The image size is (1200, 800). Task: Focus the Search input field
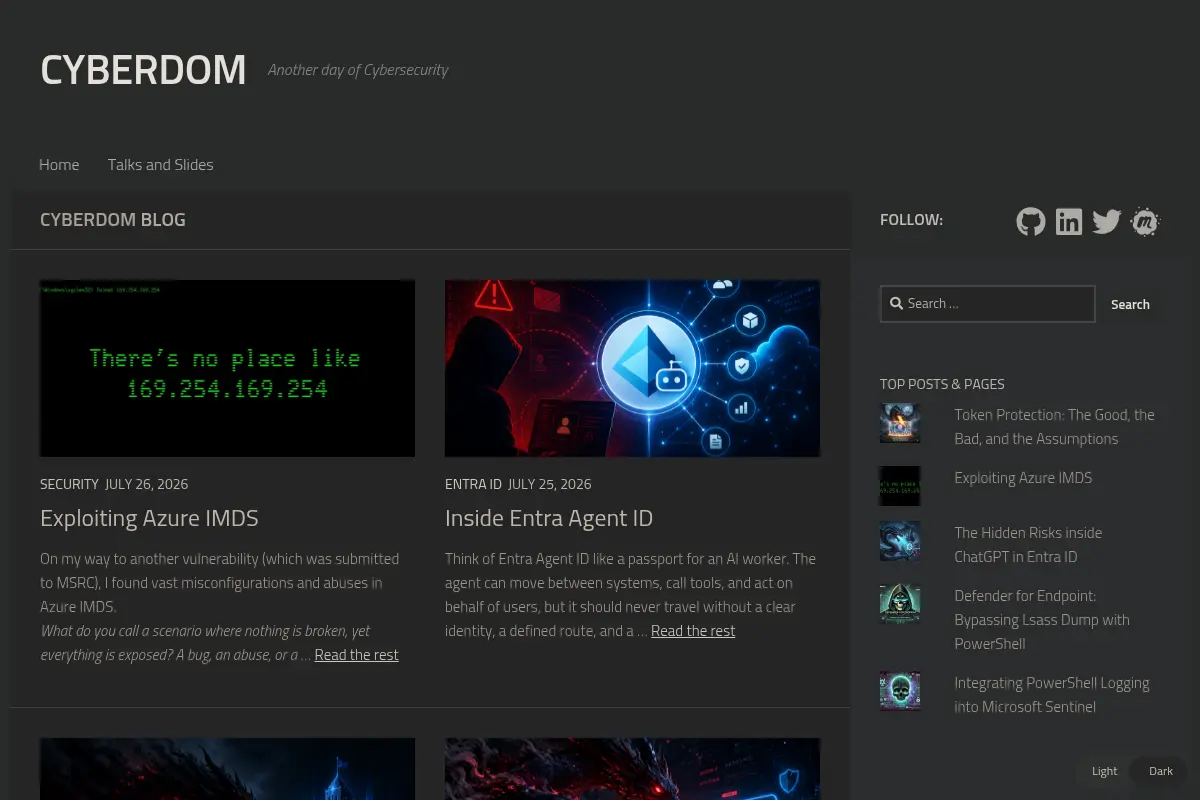click(x=988, y=304)
